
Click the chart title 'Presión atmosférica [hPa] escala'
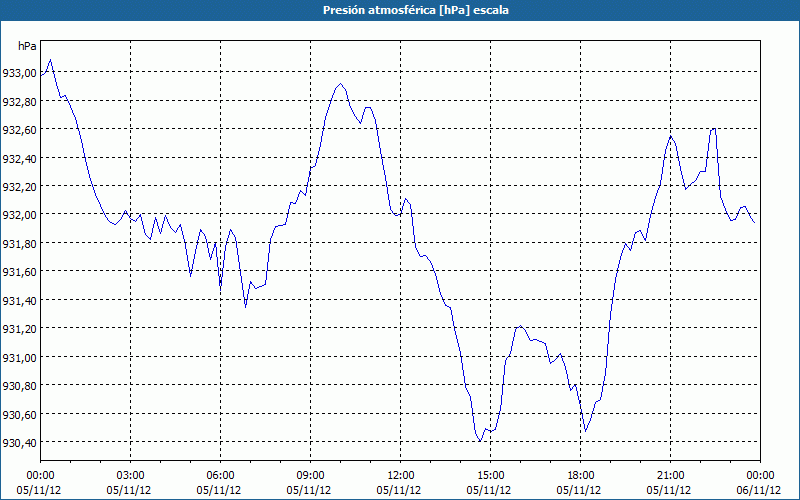416,10
